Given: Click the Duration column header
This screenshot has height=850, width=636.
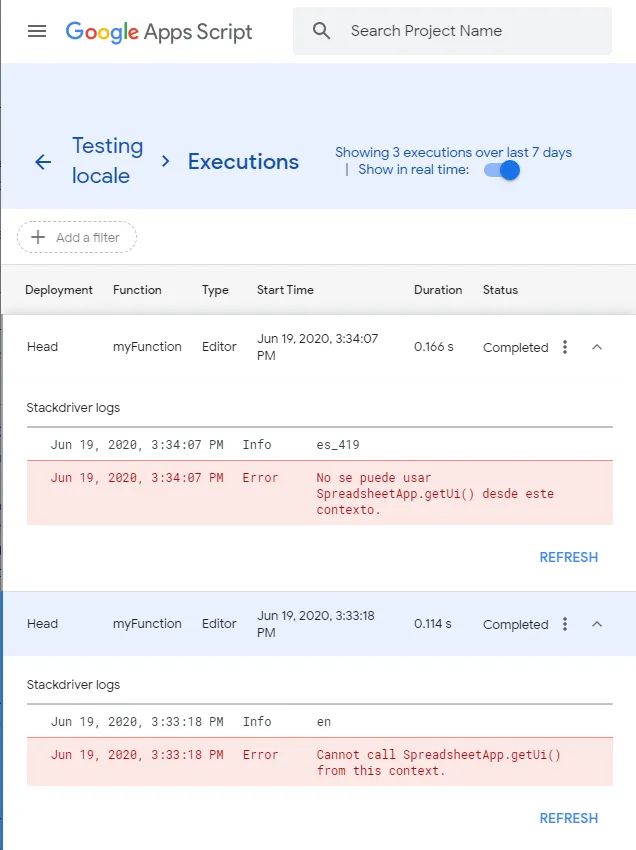Looking at the screenshot, I should 438,290.
